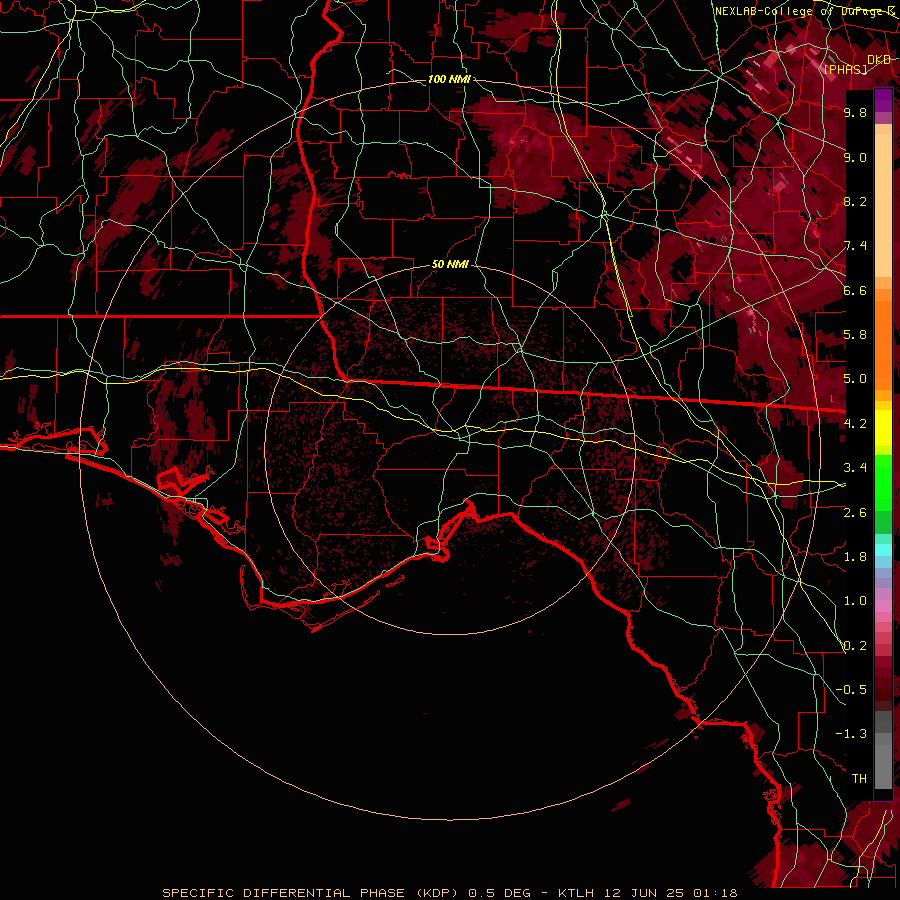The height and width of the screenshot is (900, 900).
Task: Click the "(KDP)" text in caption
Action: pyautogui.click(x=437, y=893)
